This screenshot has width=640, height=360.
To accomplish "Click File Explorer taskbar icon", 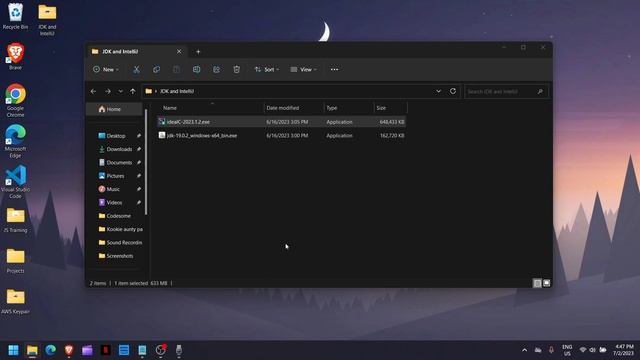I will point(32,350).
